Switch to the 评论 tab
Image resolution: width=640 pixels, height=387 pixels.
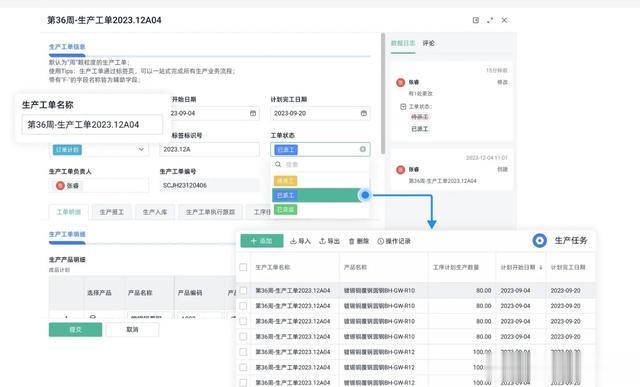429,43
